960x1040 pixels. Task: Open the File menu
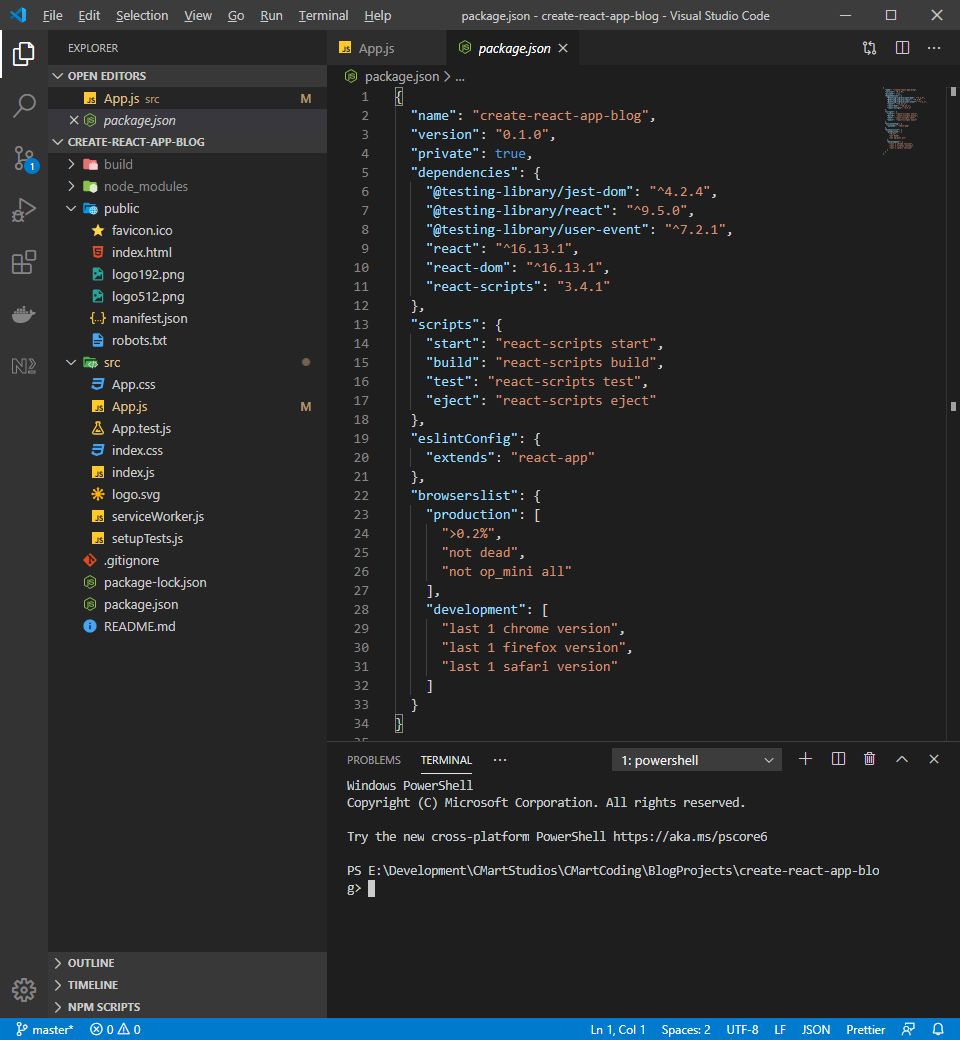52,15
